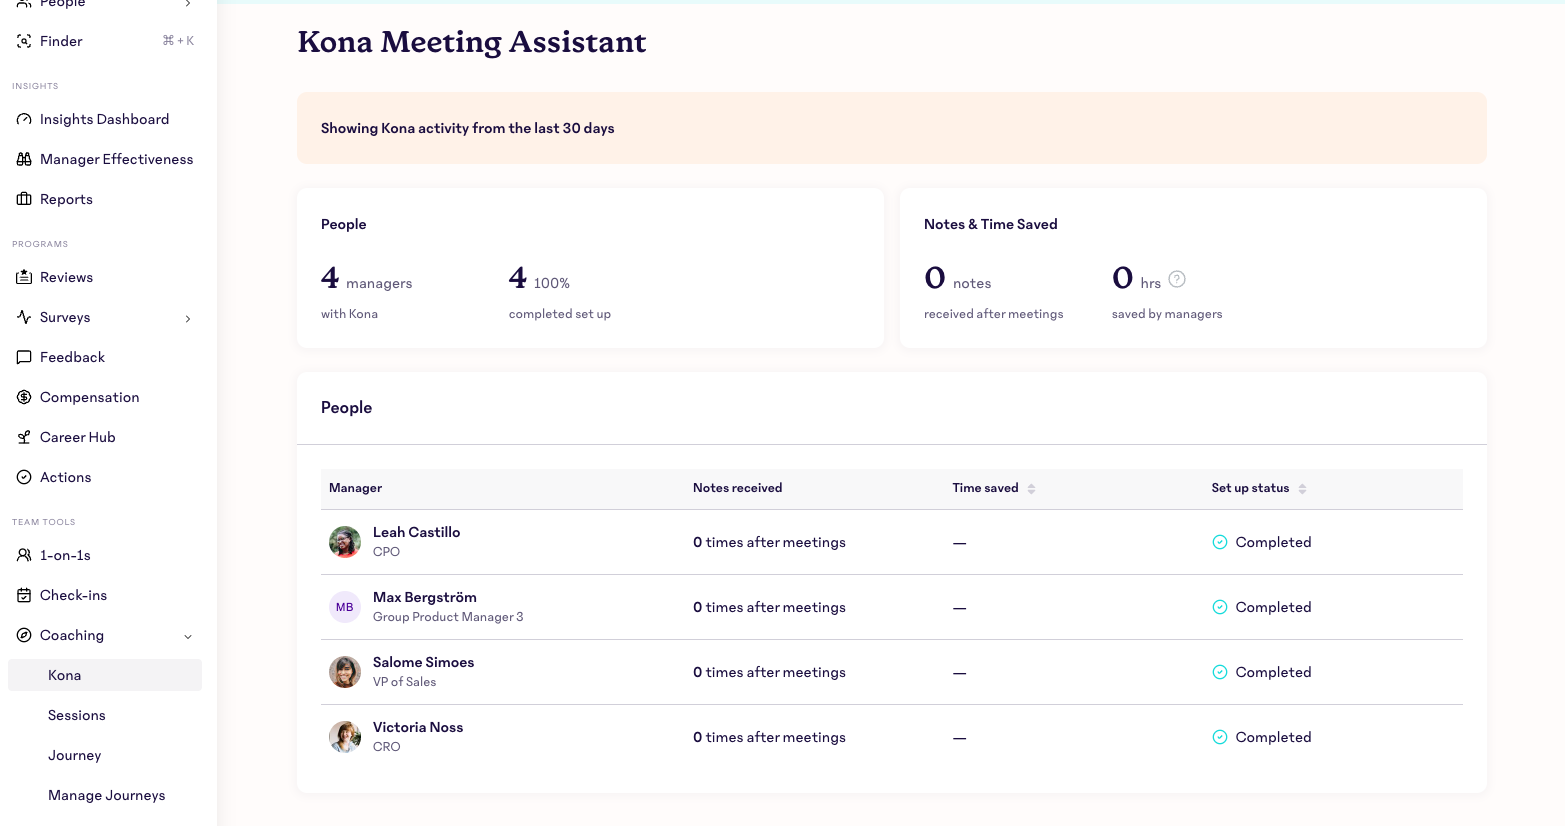Click the Compensation dollar icon
Screen dimensions: 1565x826
pyautogui.click(x=24, y=397)
